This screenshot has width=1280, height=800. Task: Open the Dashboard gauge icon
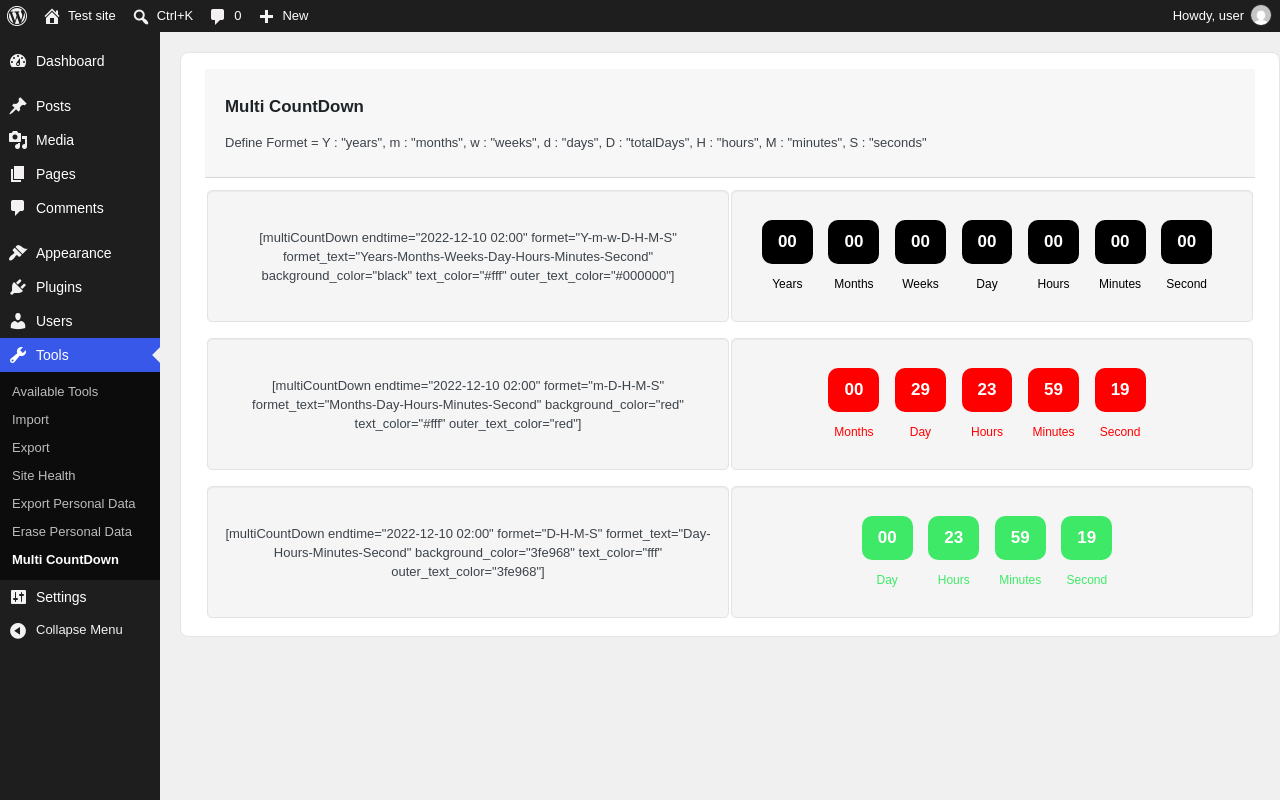[18, 61]
